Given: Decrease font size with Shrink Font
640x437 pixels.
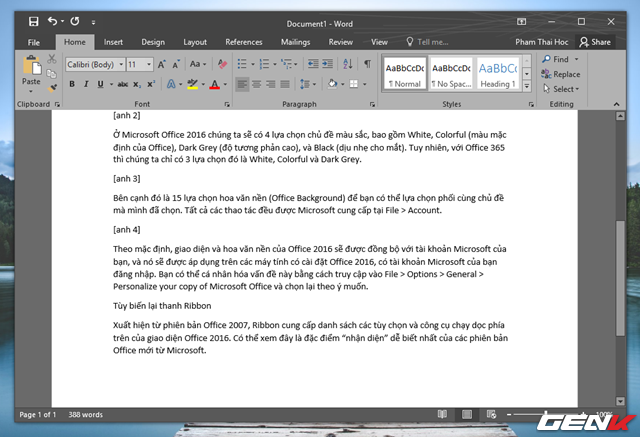Looking at the screenshot, I should coord(176,64).
